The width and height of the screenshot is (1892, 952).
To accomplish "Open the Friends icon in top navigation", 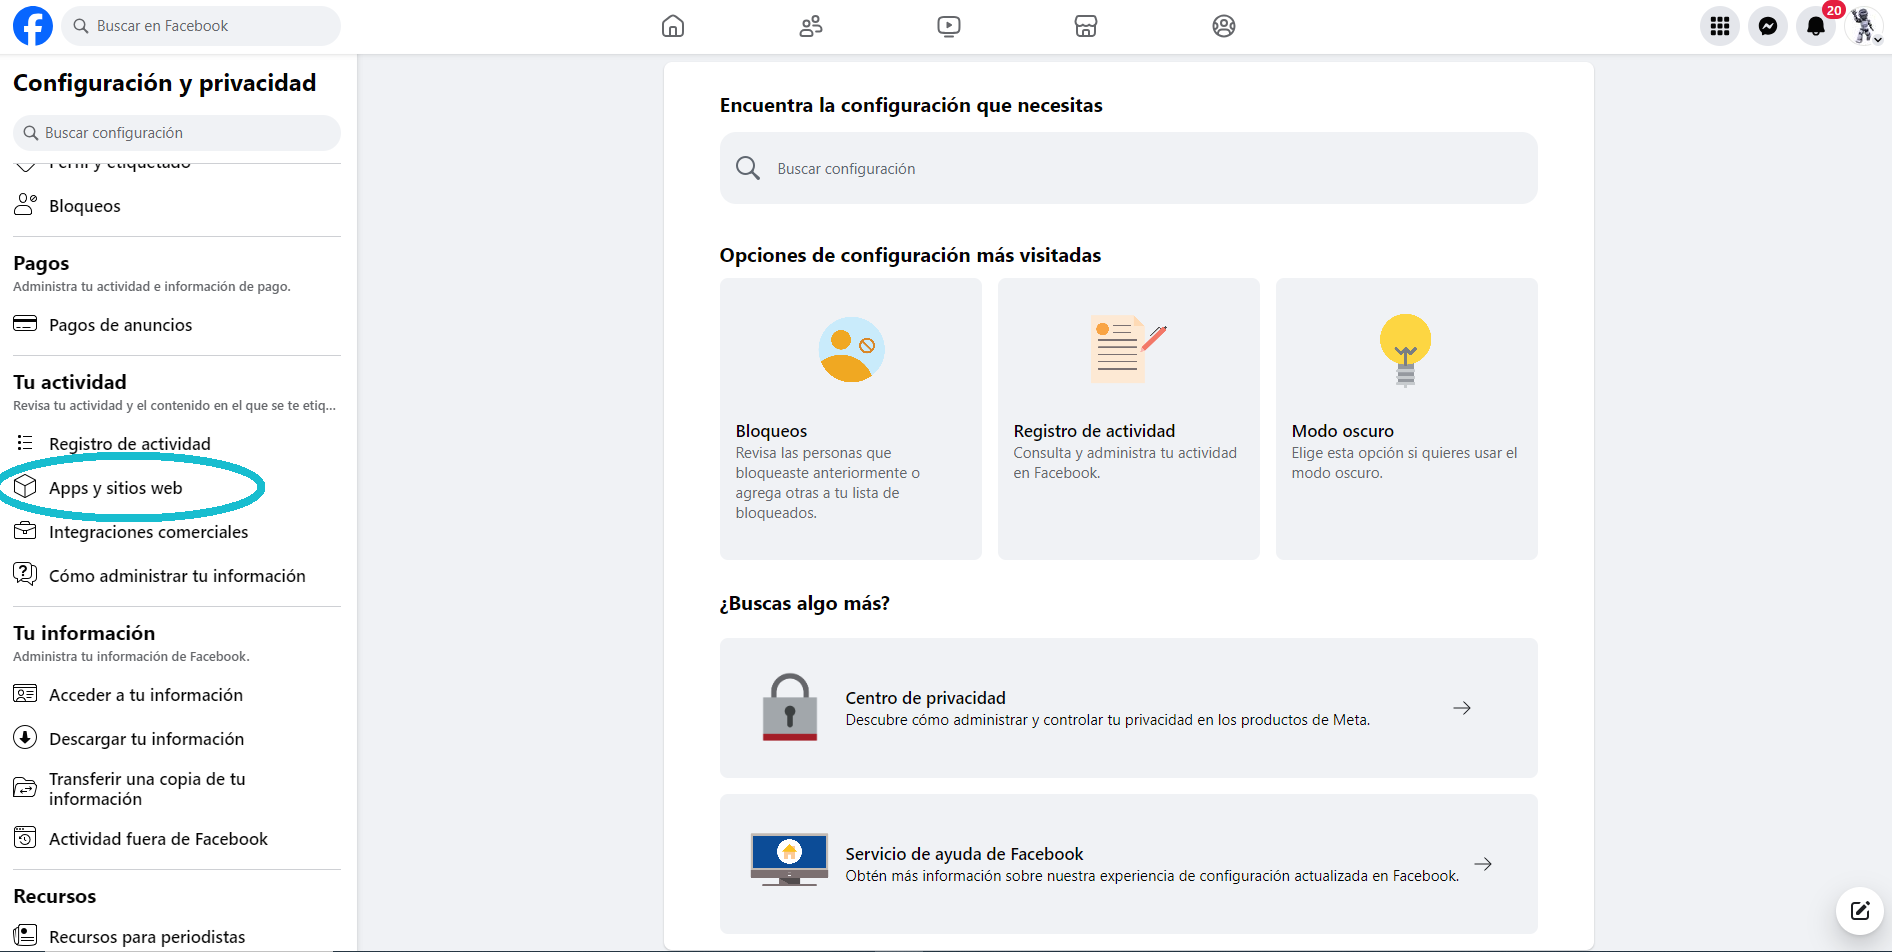I will pos(811,26).
